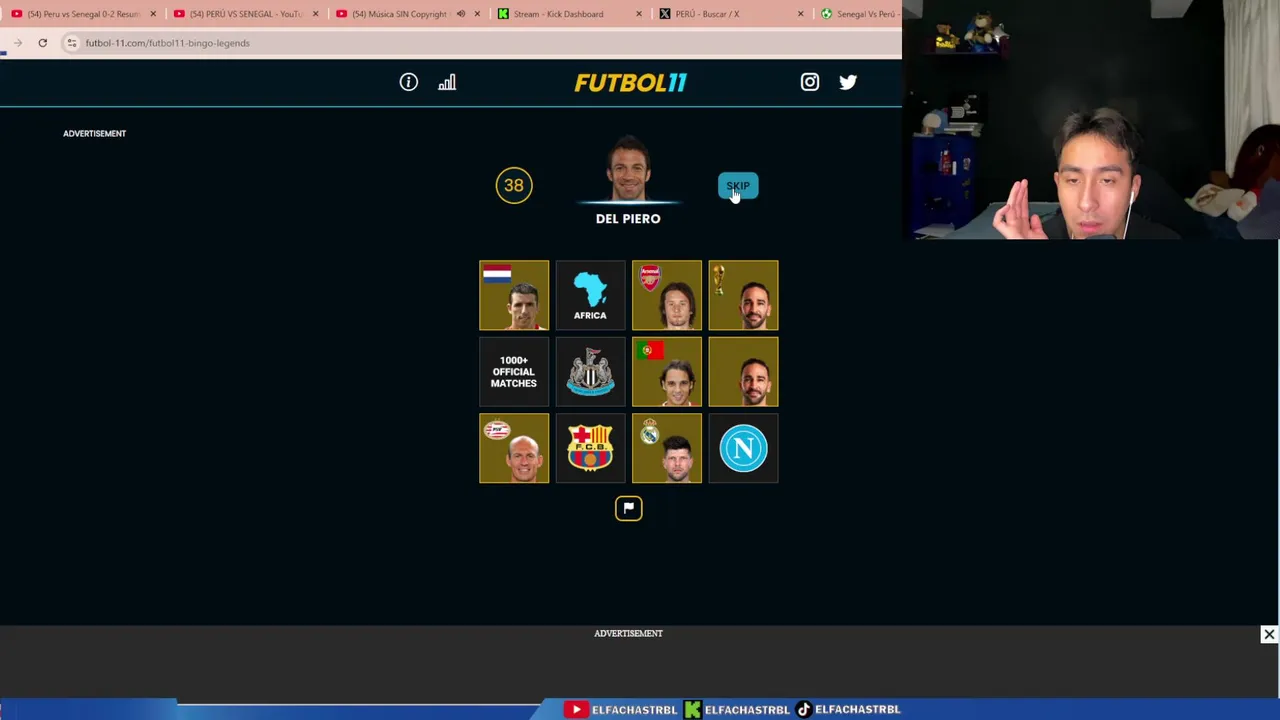The width and height of the screenshot is (1280, 720).
Task: Switch to Música SIN Copyright tab
Action: click(x=398, y=14)
